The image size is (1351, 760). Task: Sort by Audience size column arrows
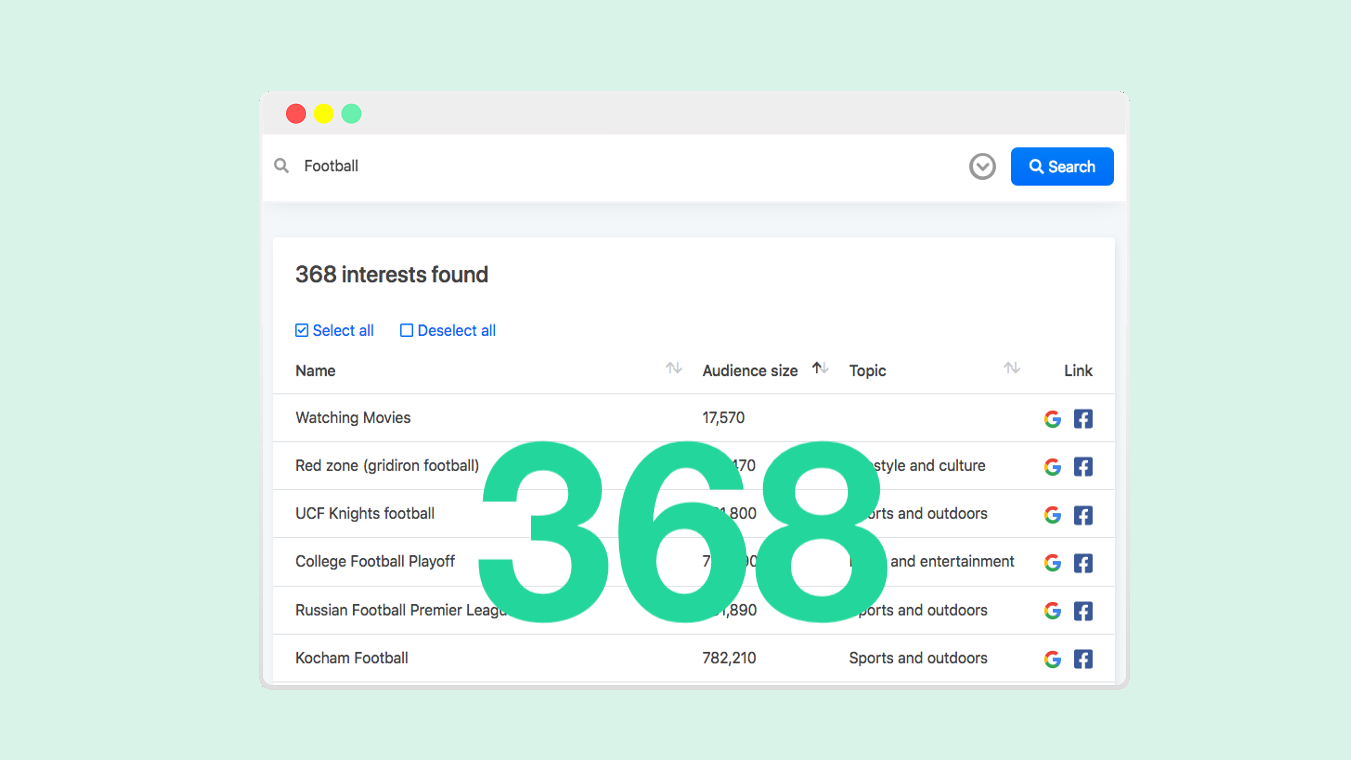[821, 369]
